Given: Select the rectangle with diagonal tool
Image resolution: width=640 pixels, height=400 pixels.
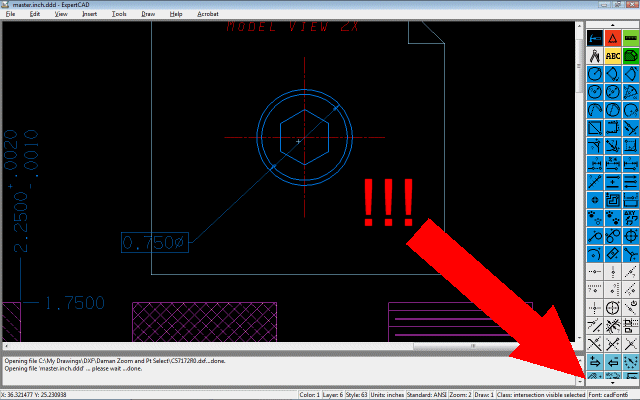Looking at the screenshot, I should click(595, 128).
